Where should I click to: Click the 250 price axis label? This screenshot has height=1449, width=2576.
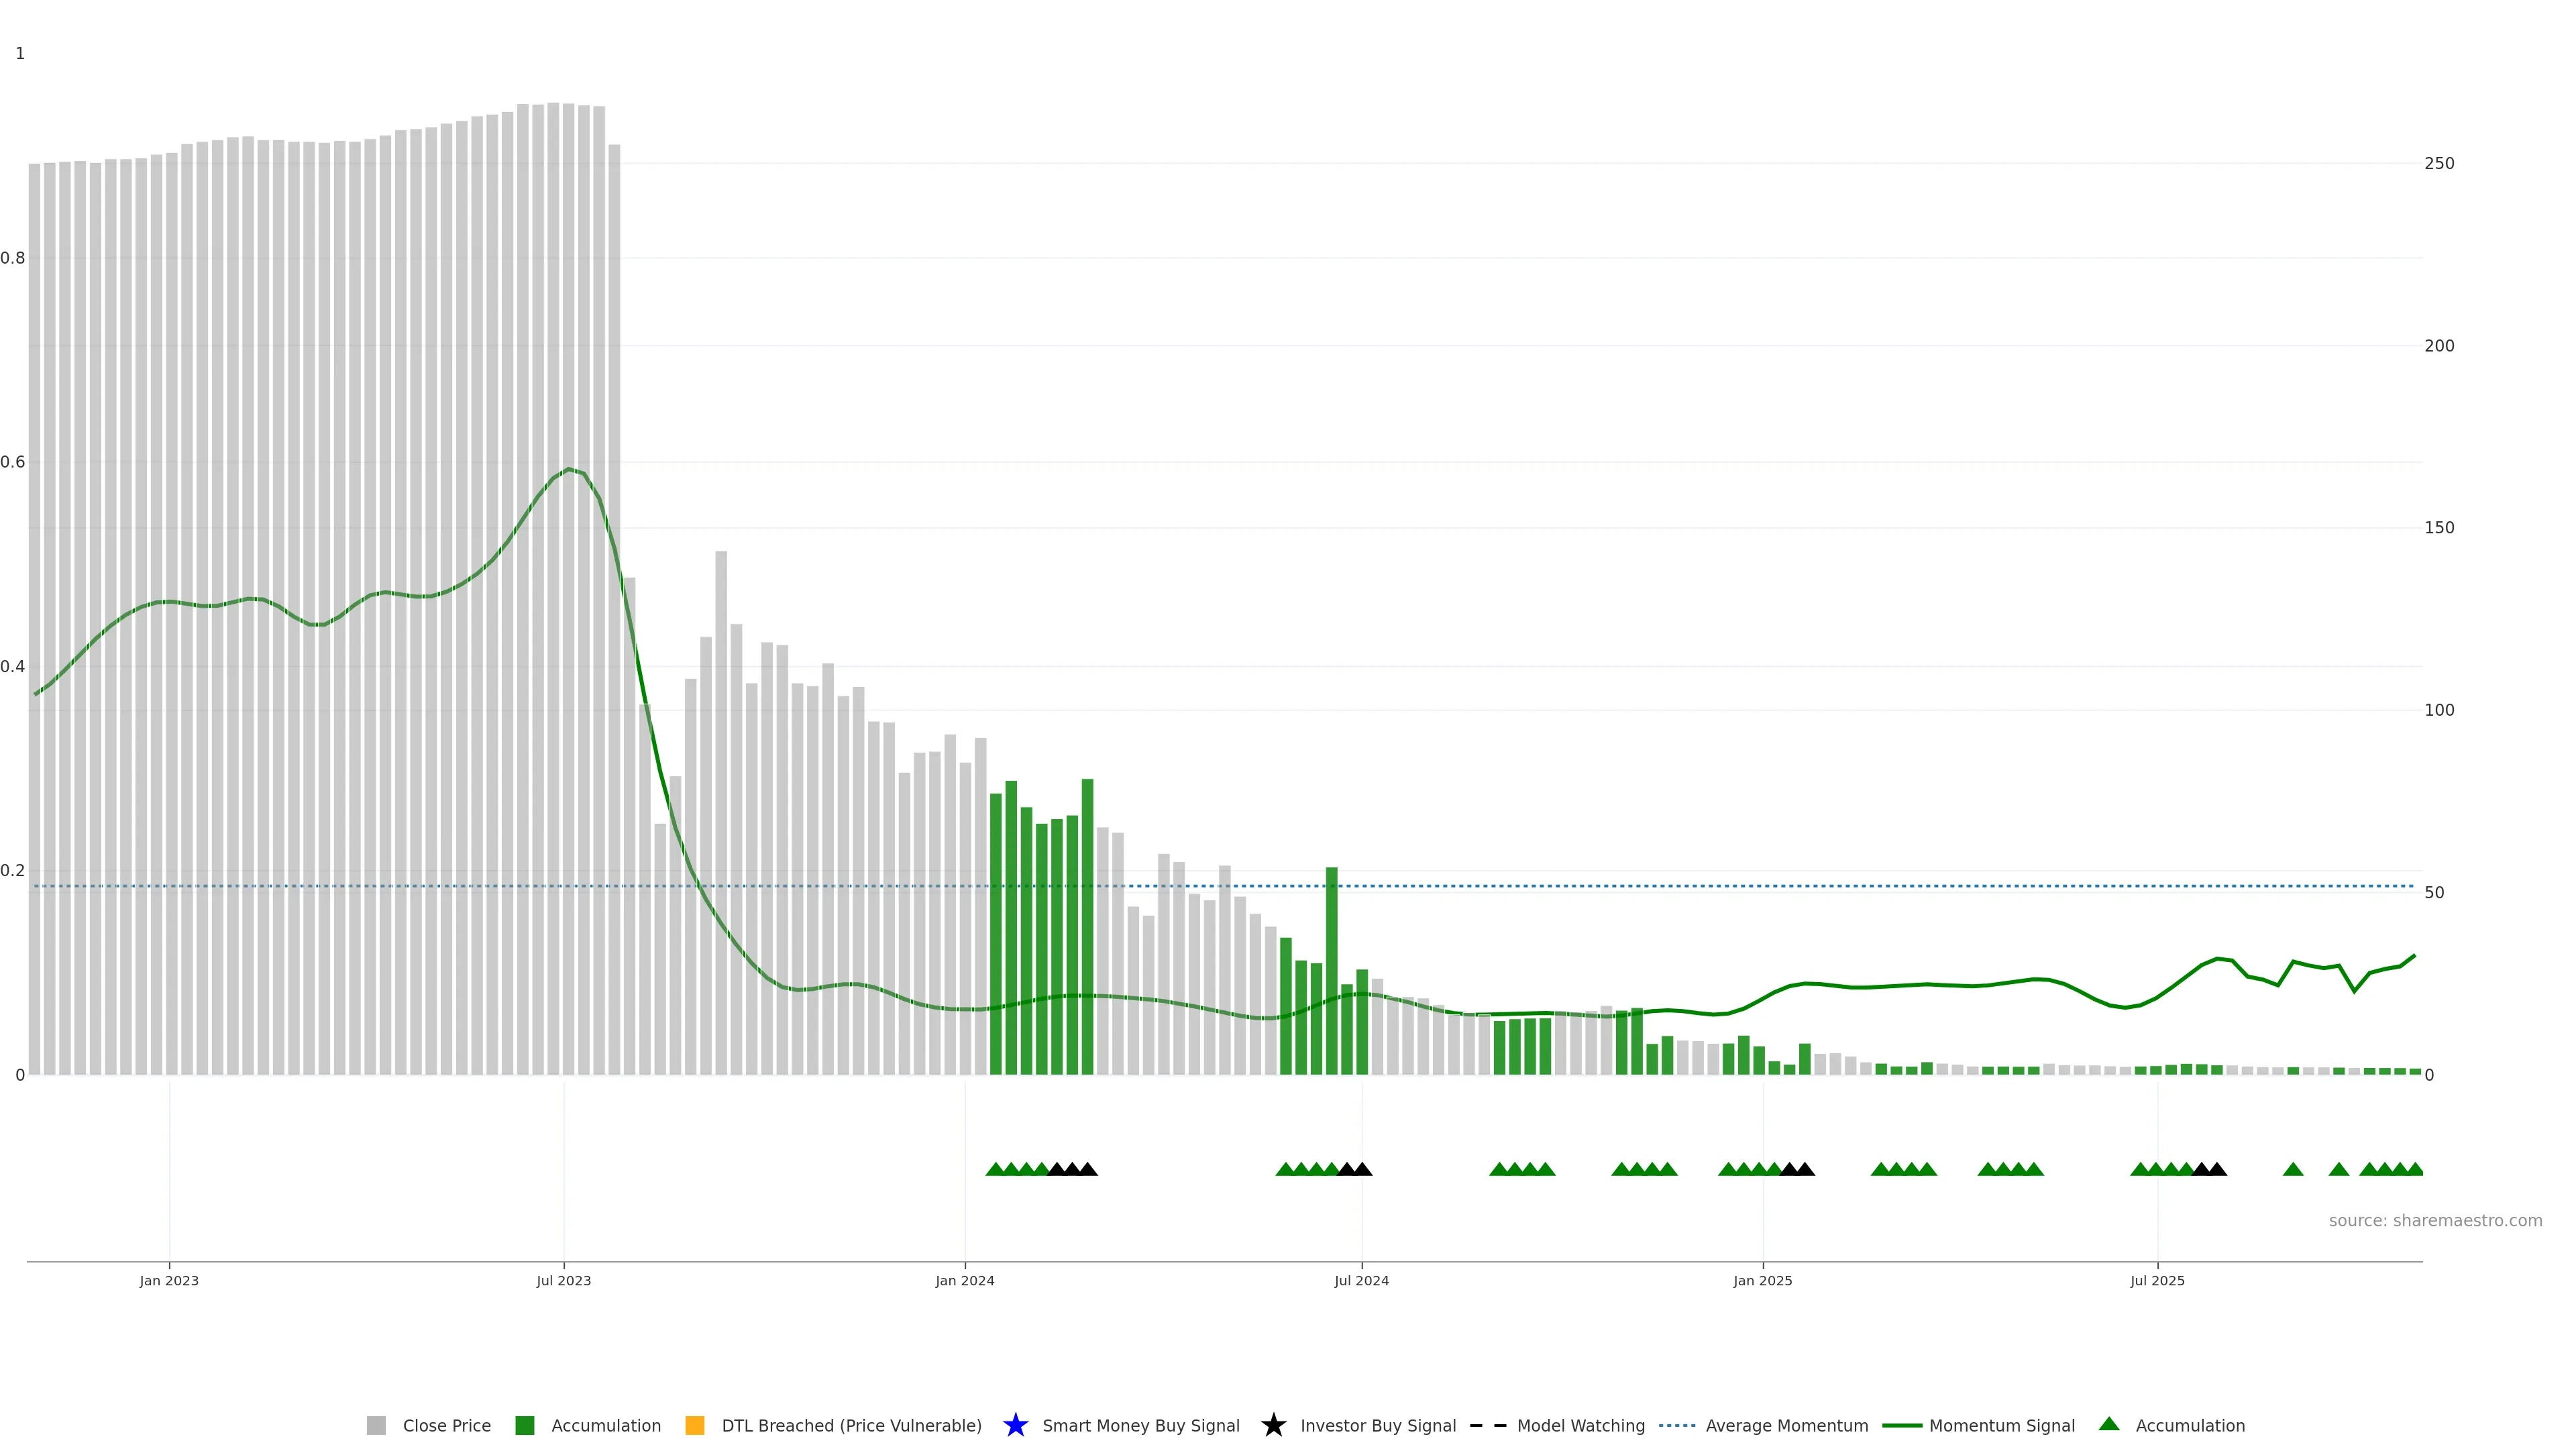(2438, 163)
